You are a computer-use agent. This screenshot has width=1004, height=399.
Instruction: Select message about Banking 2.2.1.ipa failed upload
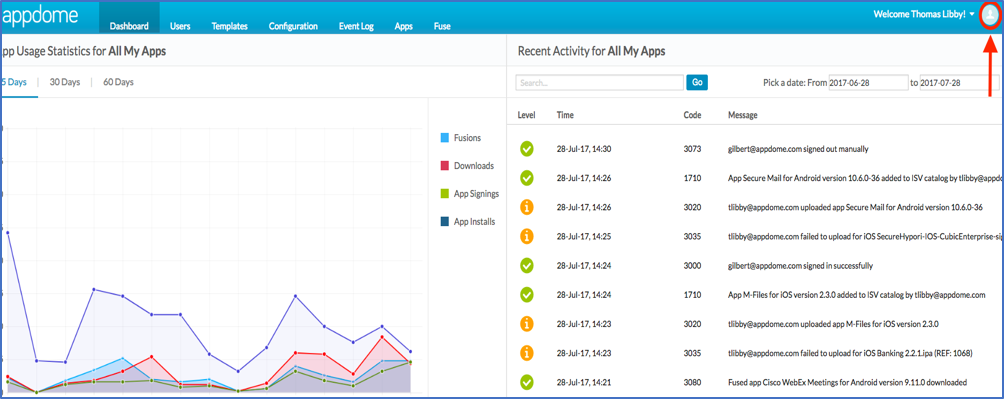click(850, 353)
